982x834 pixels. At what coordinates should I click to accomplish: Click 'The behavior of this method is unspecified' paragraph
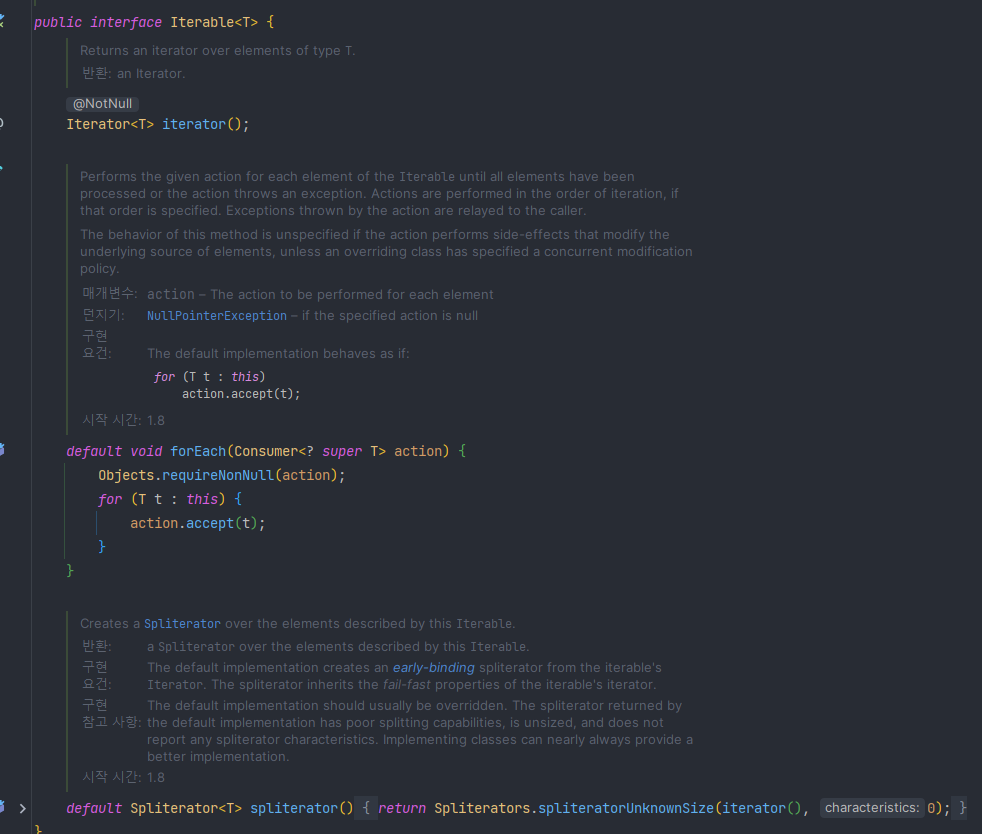(386, 251)
